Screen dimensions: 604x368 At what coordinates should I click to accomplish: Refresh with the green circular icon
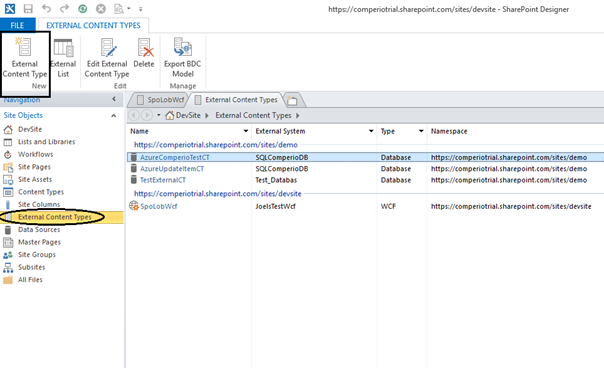point(82,8)
